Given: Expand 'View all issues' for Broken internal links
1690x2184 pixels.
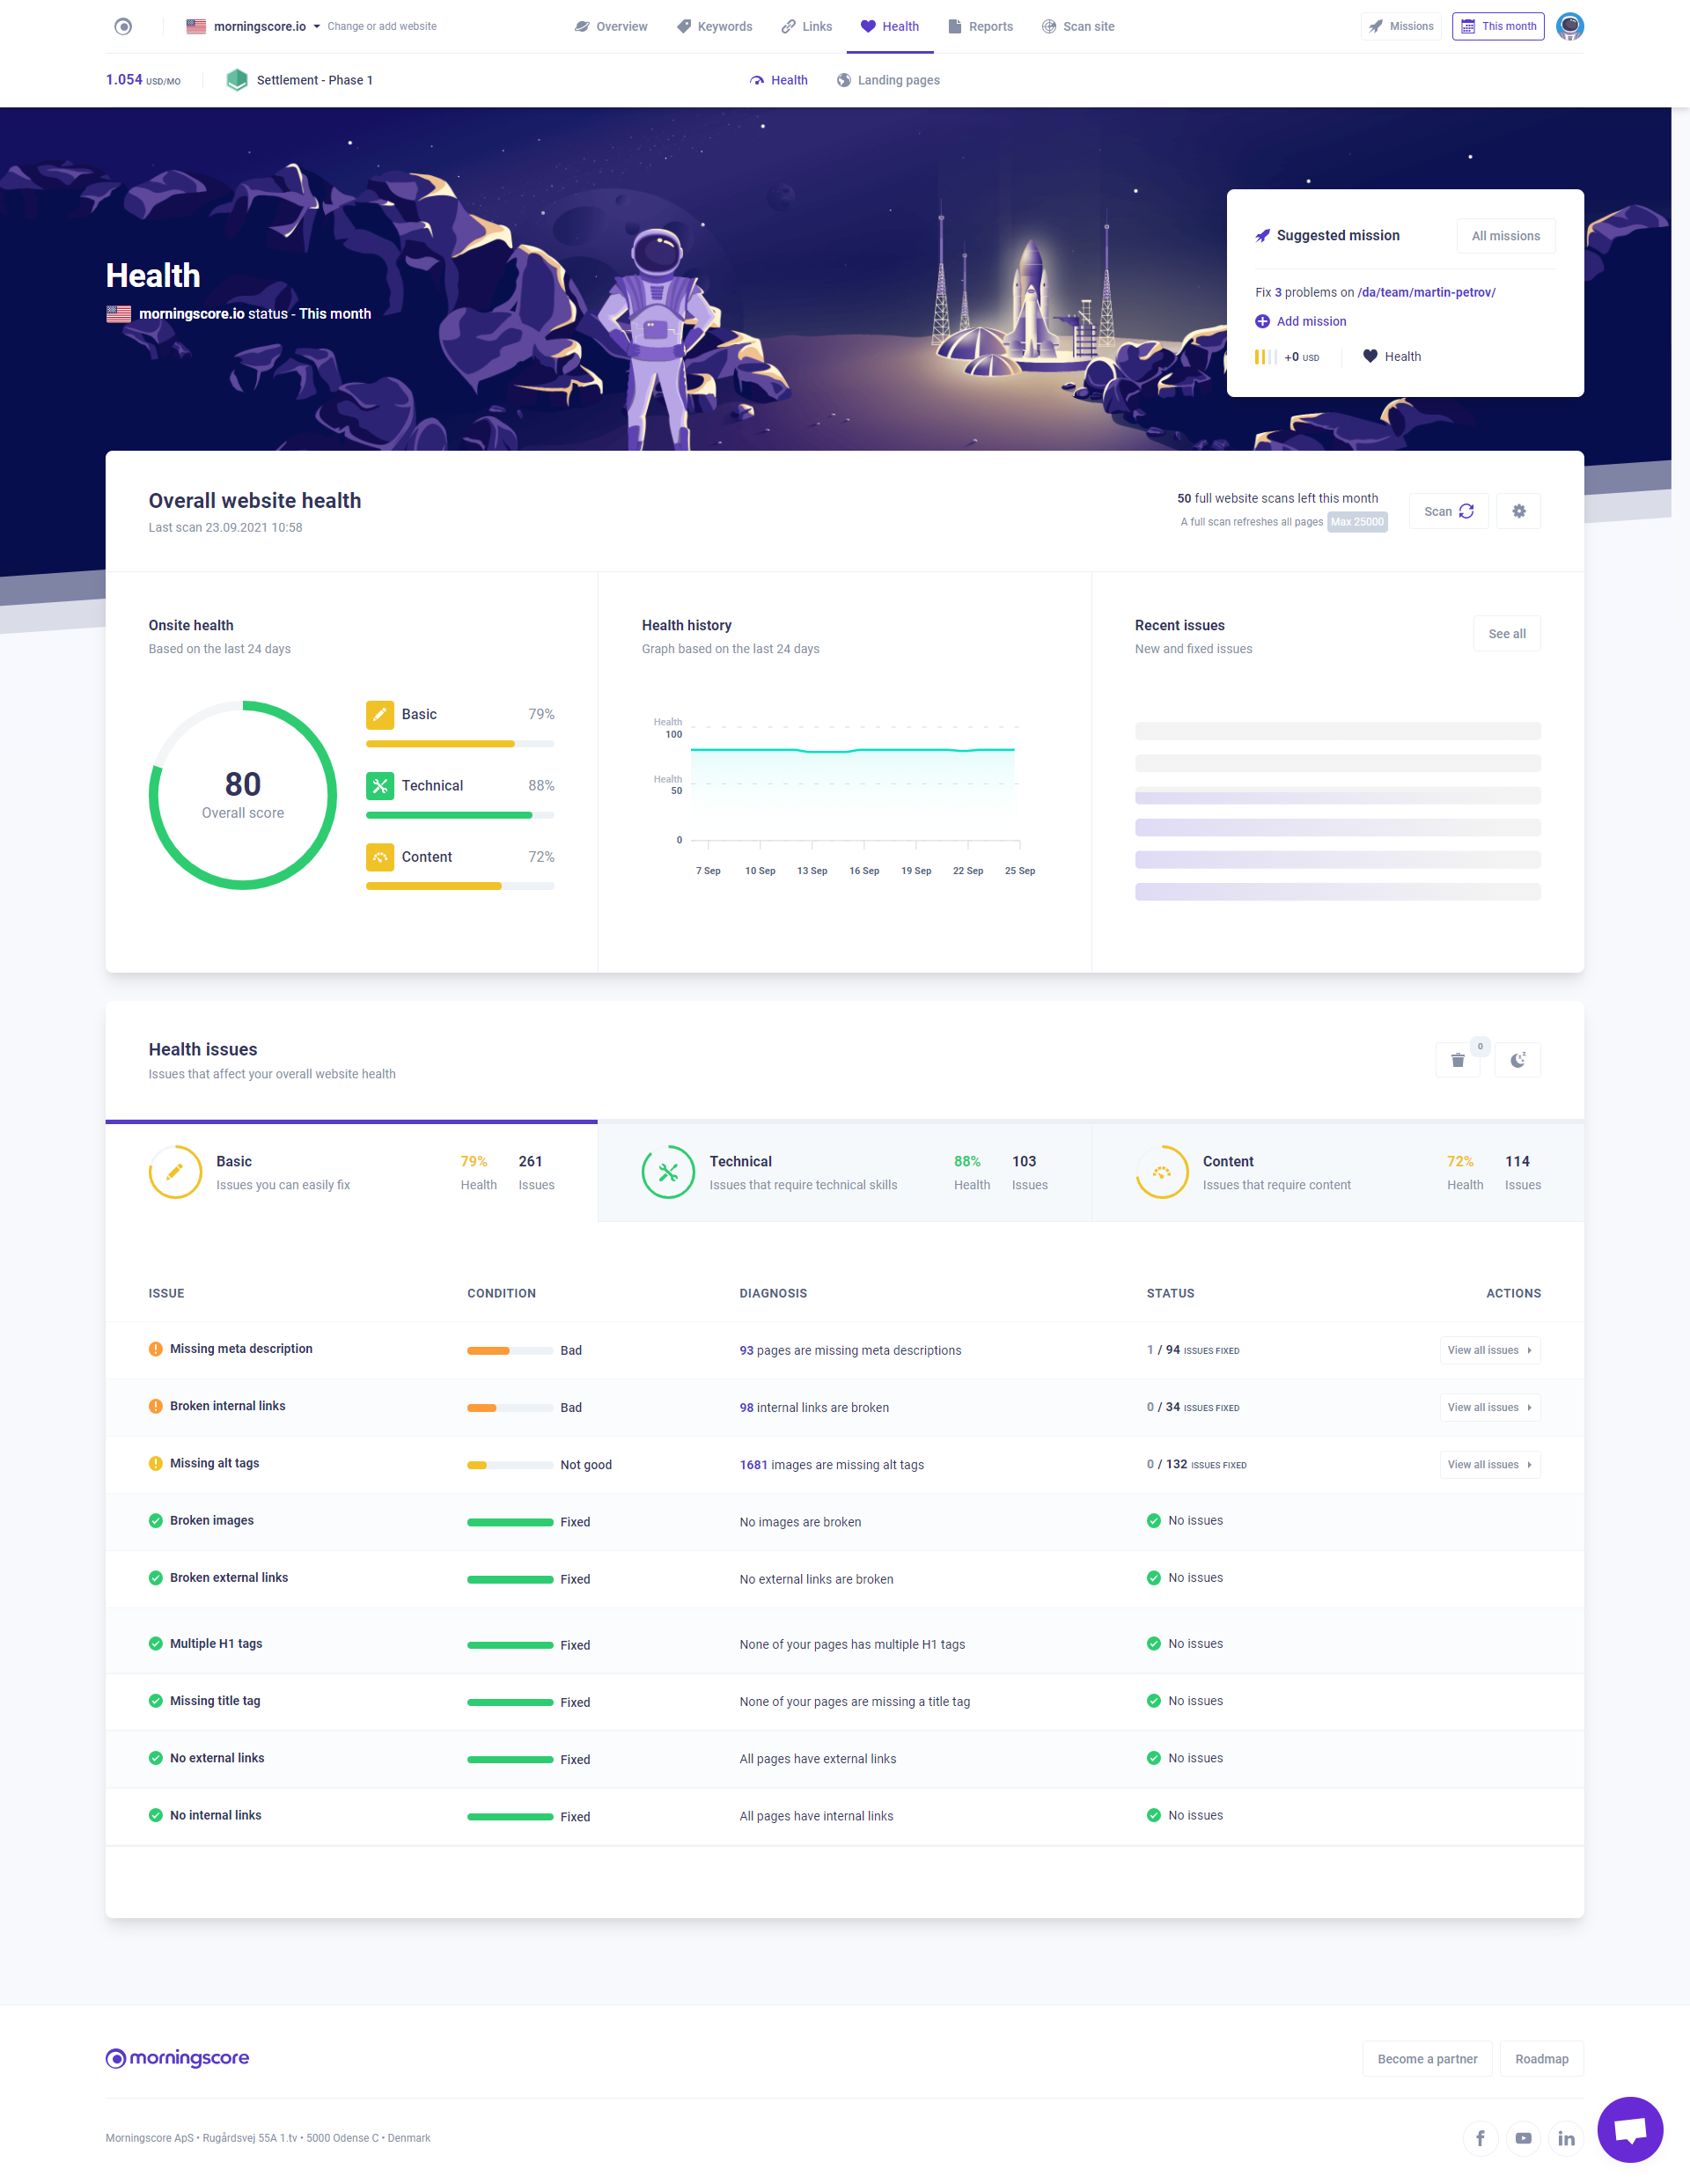Looking at the screenshot, I should (x=1489, y=1407).
